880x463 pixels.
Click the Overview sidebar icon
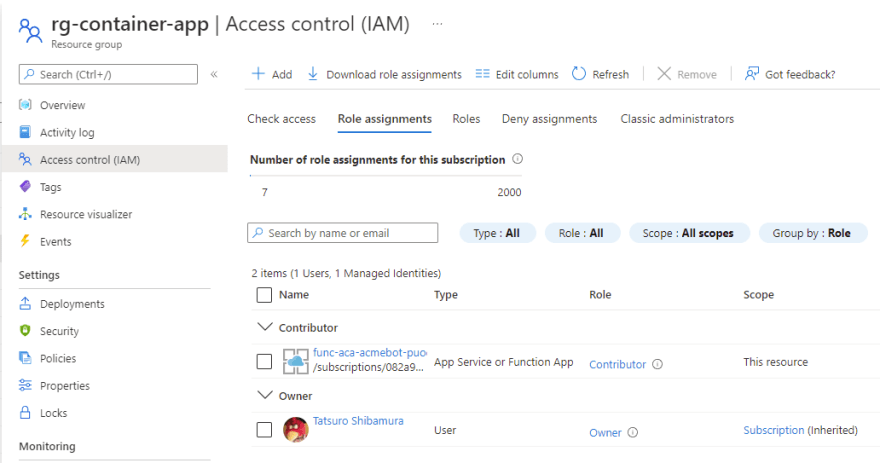25,105
